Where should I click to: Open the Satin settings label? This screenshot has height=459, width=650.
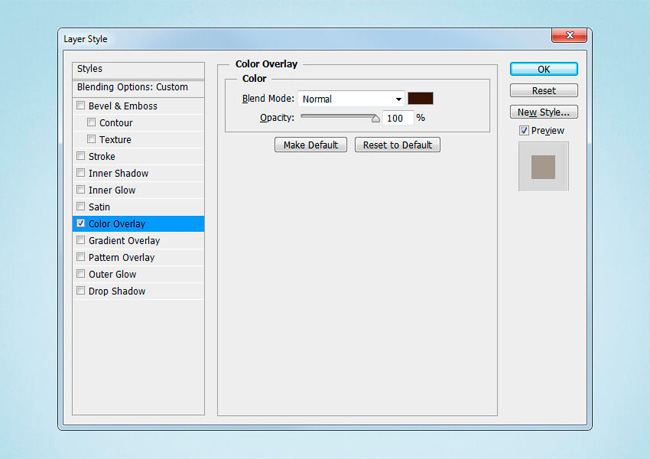pos(99,207)
